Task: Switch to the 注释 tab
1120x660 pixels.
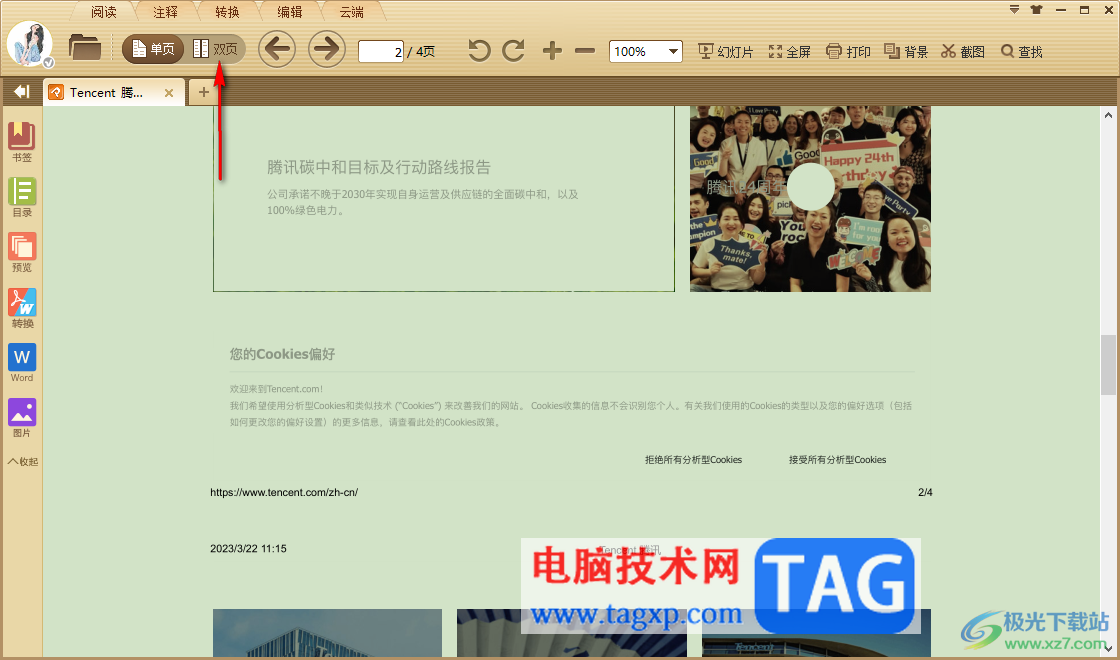Action: click(x=165, y=12)
